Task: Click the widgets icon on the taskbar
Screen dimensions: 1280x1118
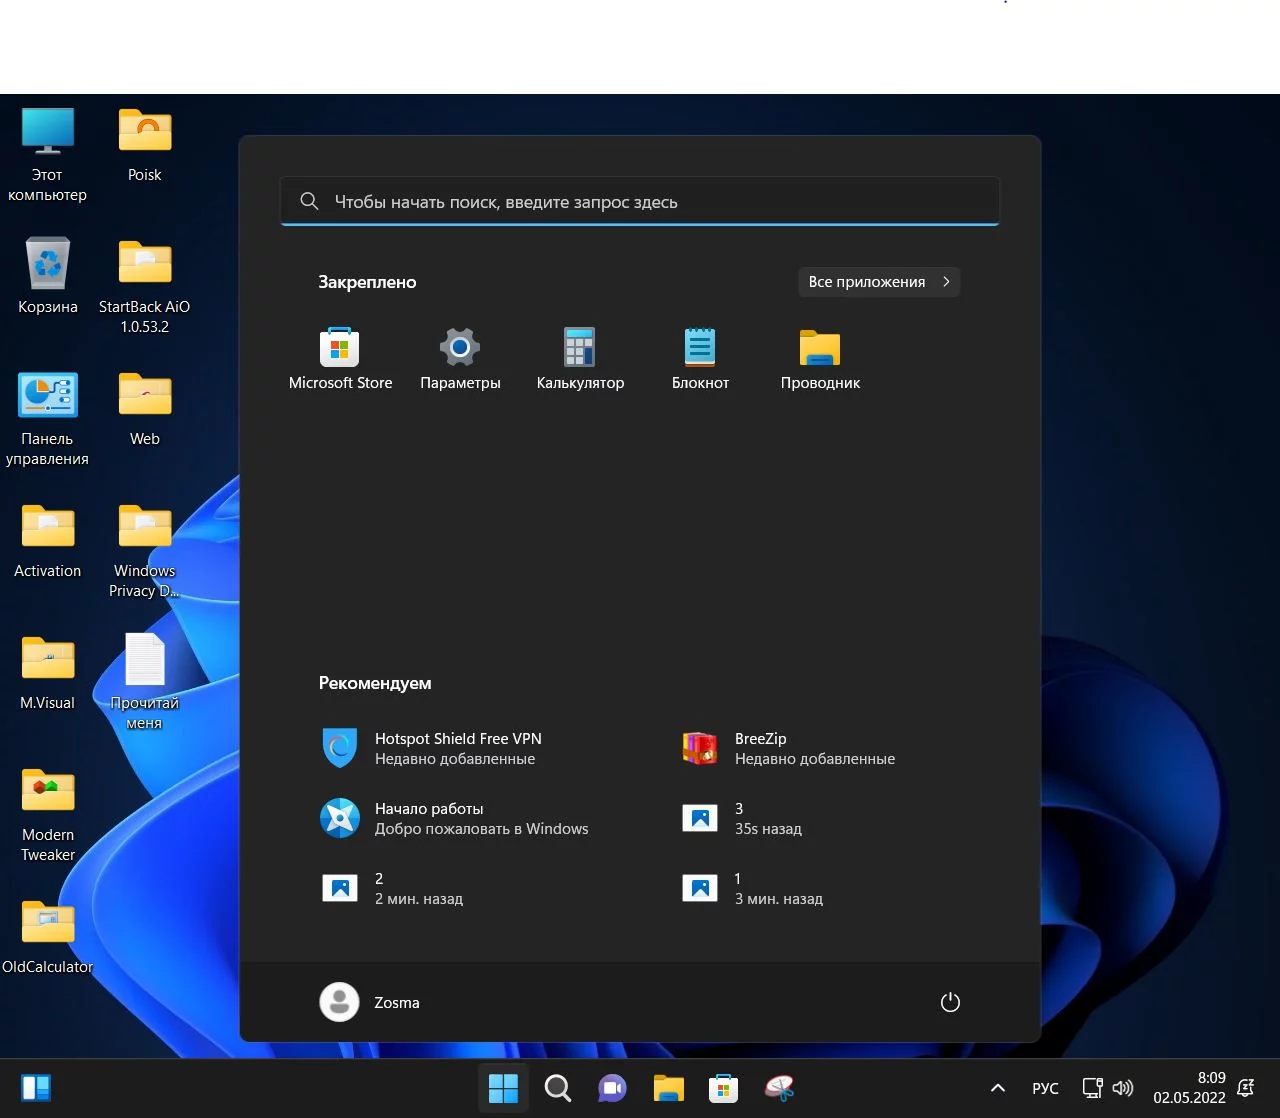Action: point(36,1088)
